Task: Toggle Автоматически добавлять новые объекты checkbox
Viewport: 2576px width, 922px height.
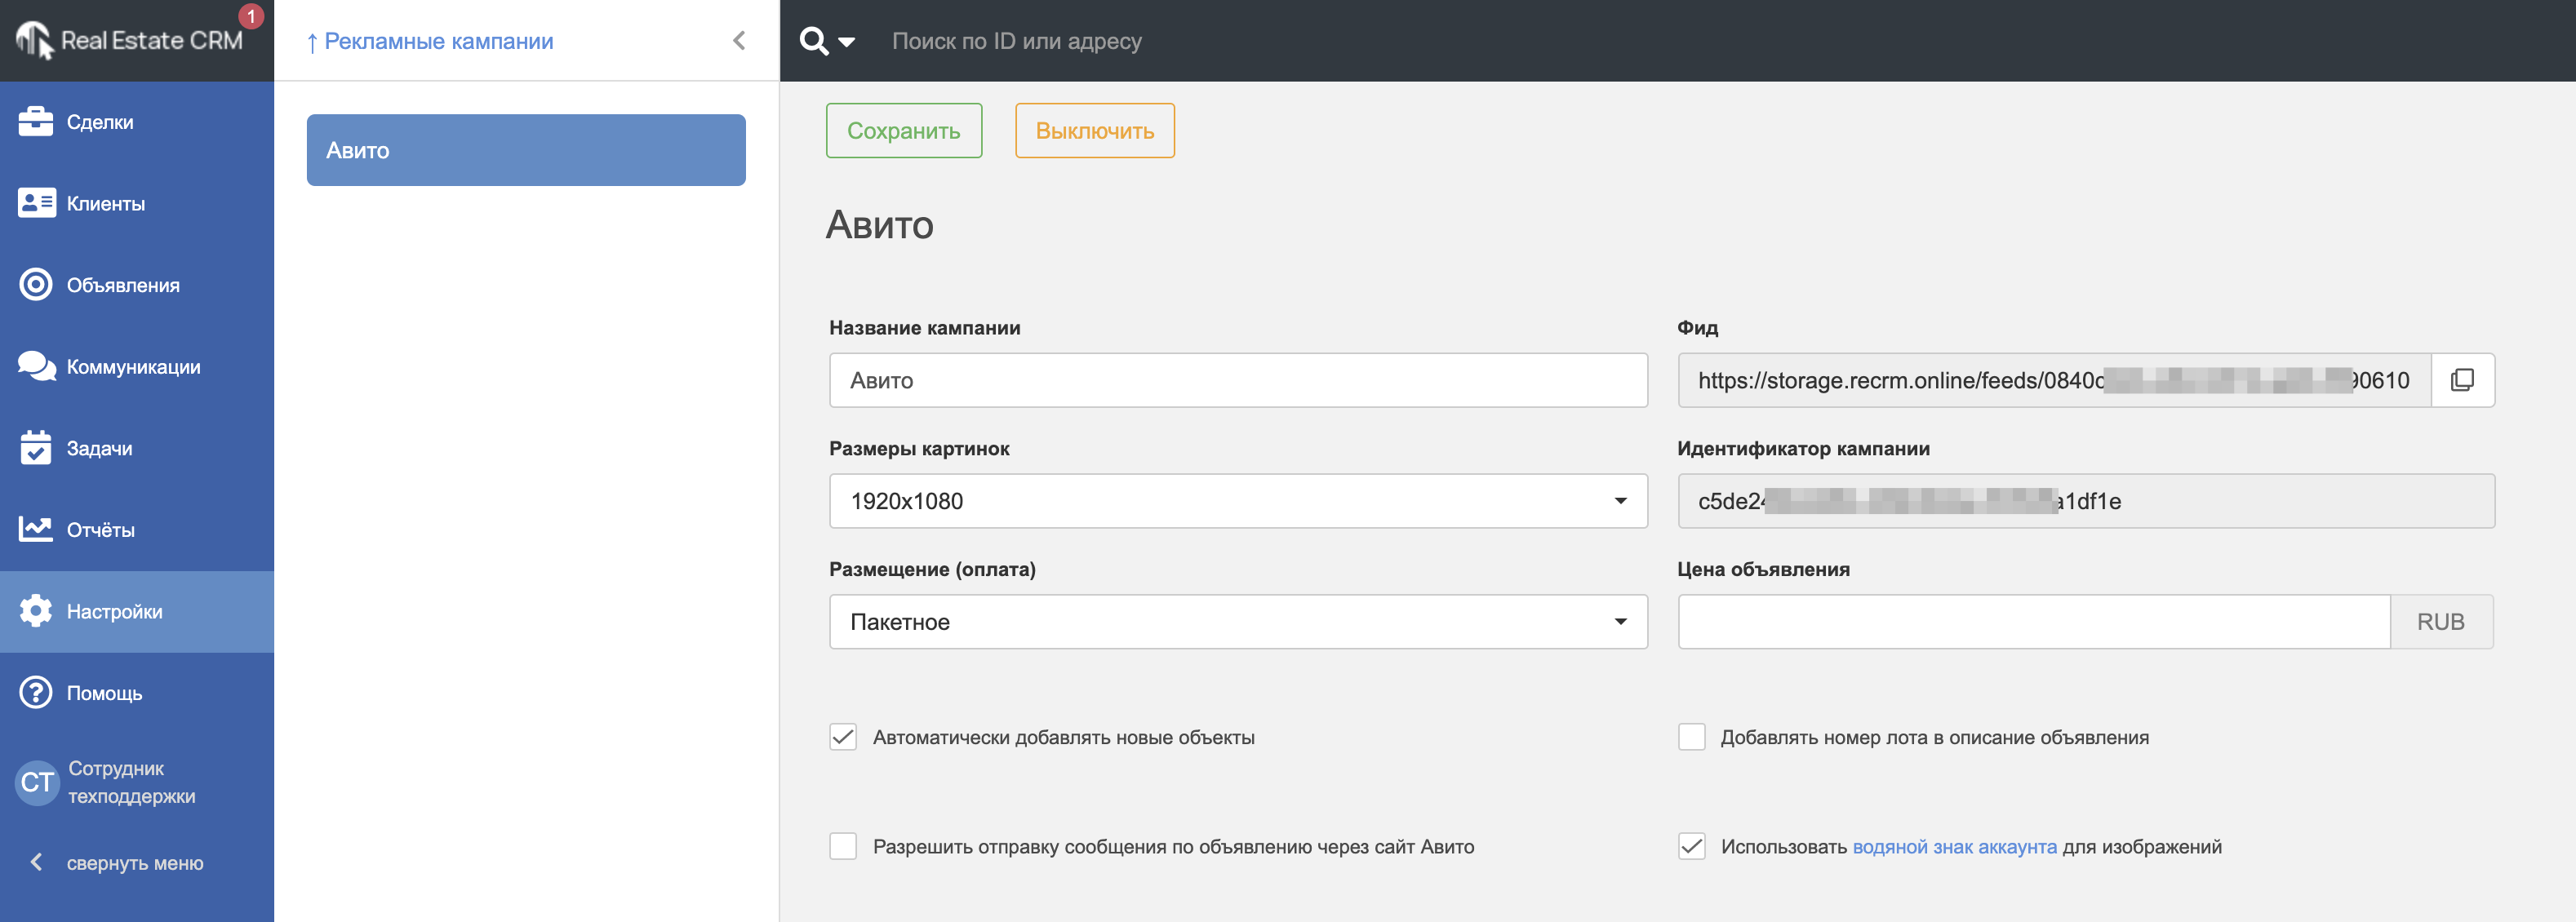Action: 843,737
